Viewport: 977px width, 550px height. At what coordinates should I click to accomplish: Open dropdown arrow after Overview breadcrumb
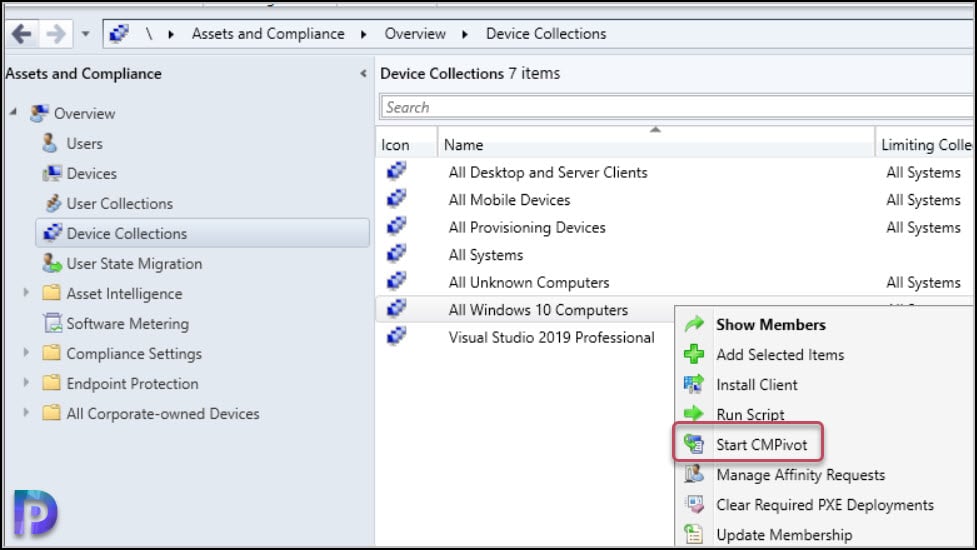pos(465,34)
